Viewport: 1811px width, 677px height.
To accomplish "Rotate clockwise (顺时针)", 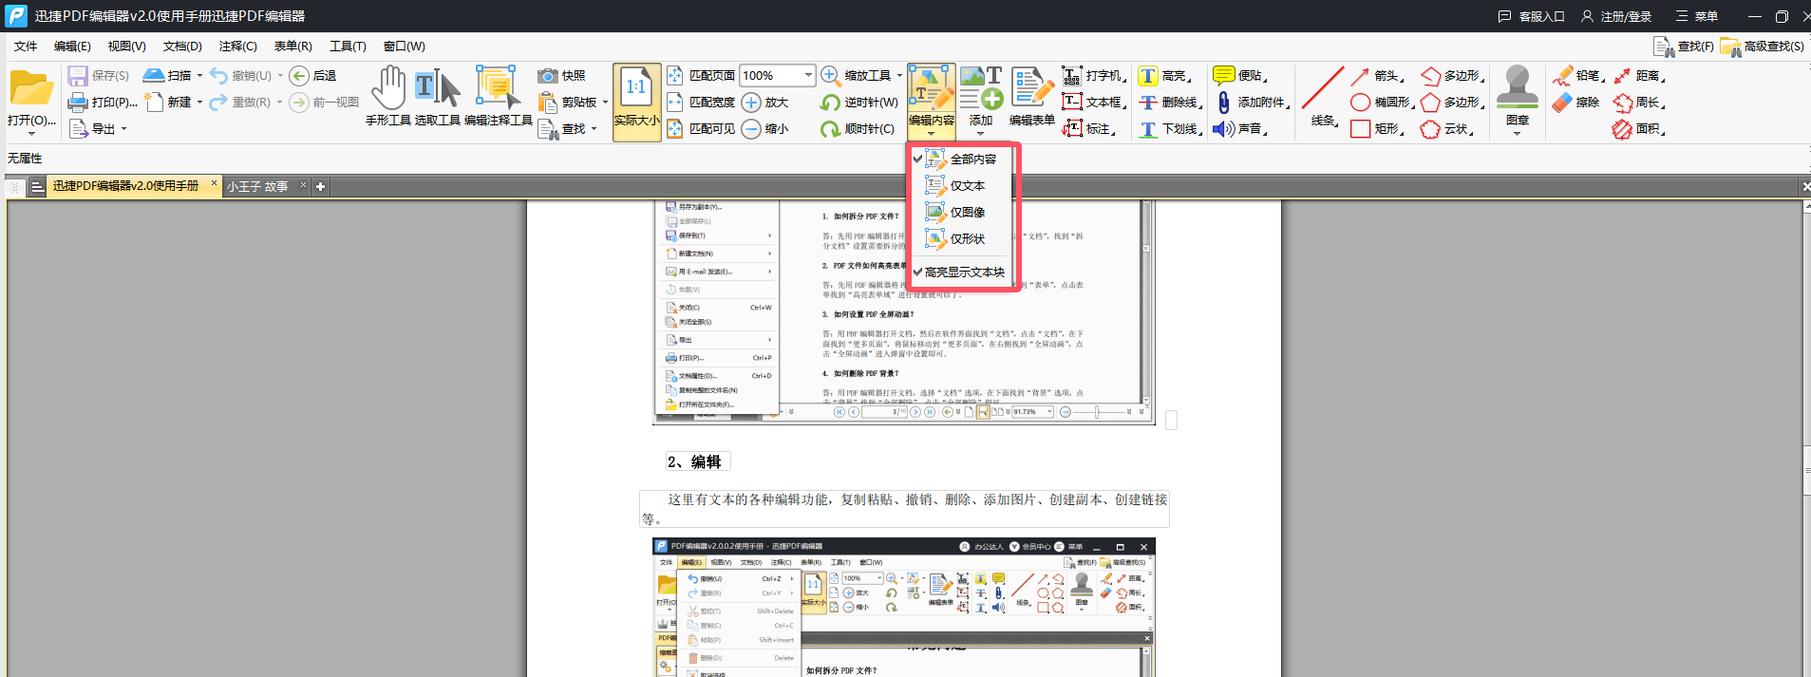I will tap(858, 129).
